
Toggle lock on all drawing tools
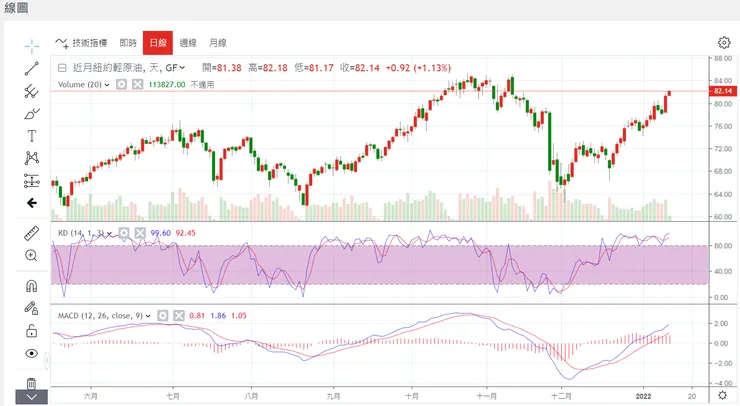click(x=31, y=331)
